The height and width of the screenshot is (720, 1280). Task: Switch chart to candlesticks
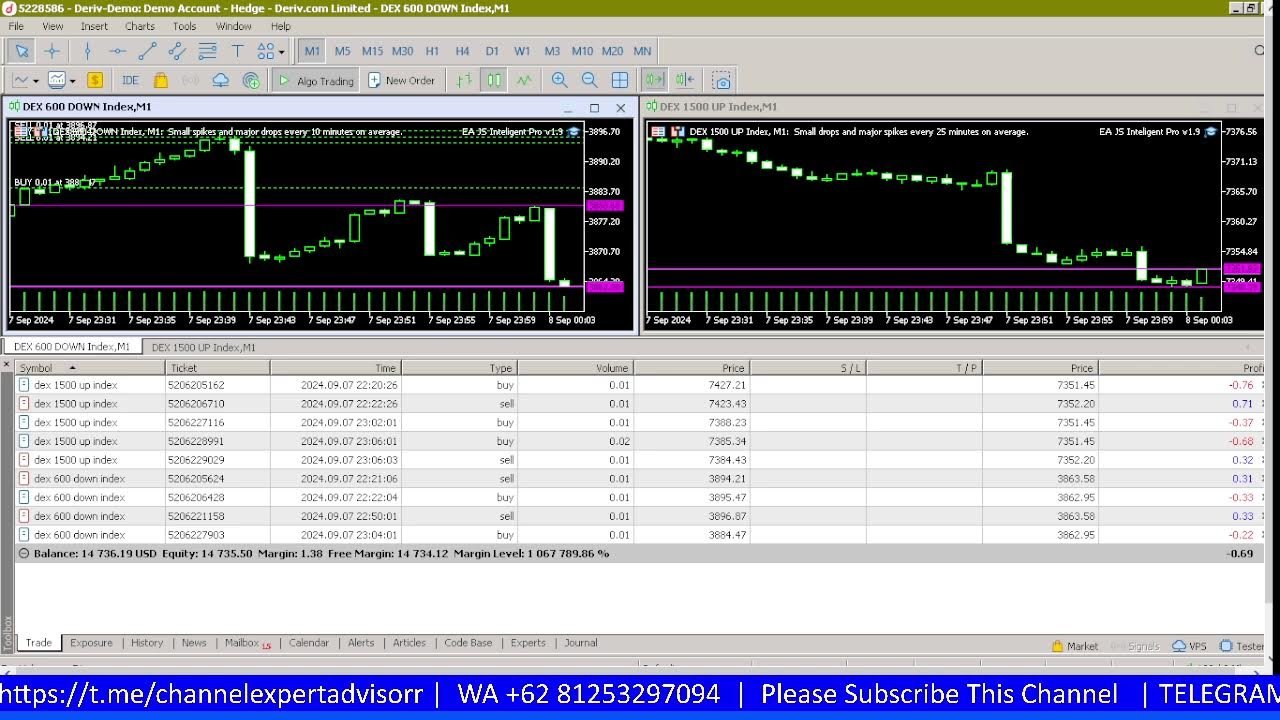(x=494, y=80)
